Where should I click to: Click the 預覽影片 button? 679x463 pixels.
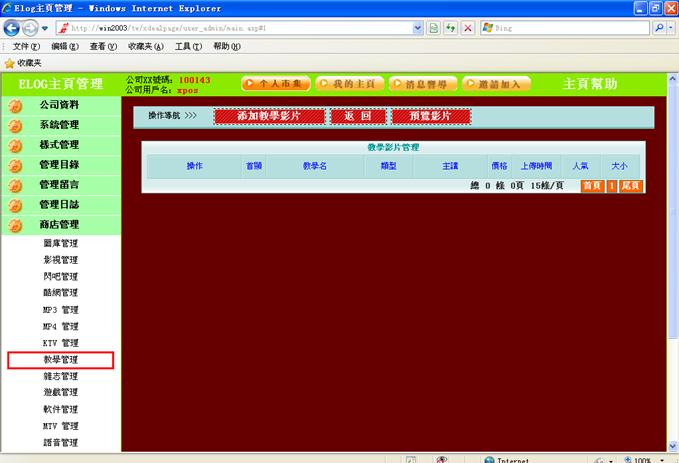pos(429,117)
